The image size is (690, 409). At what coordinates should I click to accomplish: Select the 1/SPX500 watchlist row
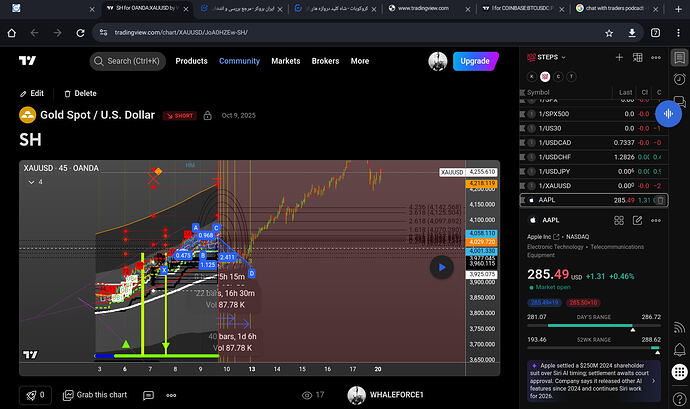coord(593,114)
